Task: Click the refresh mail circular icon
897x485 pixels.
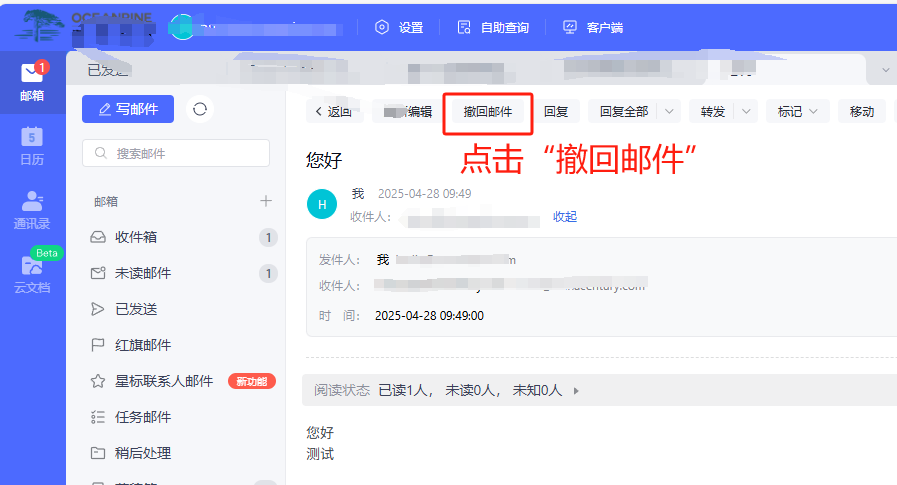Action: [200, 109]
